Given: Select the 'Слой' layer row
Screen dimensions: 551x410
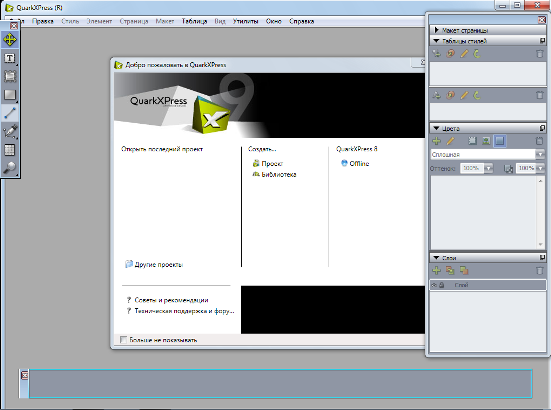Looking at the screenshot, I should point(488,285).
